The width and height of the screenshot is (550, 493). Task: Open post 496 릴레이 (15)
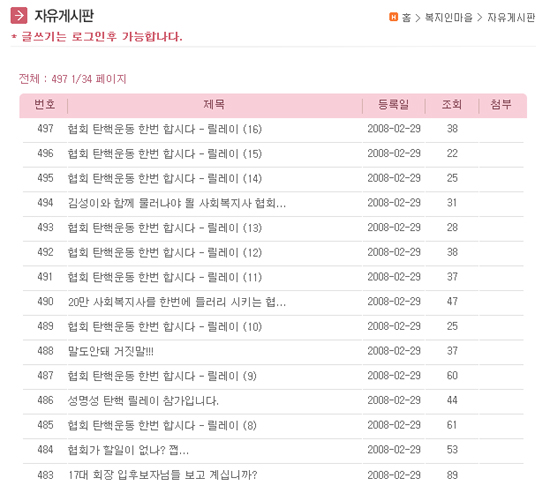(165, 154)
